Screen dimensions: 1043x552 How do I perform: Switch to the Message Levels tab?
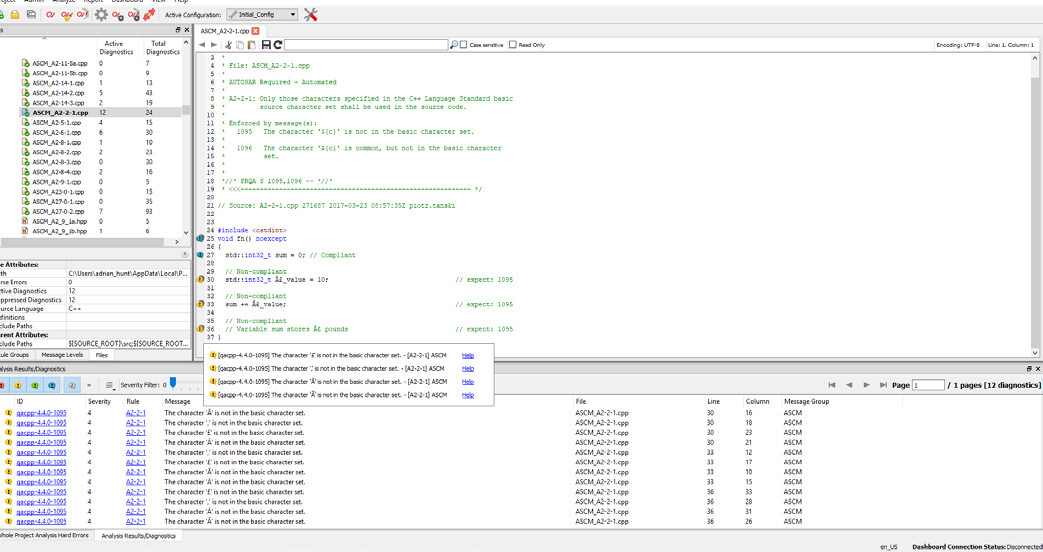(x=61, y=355)
